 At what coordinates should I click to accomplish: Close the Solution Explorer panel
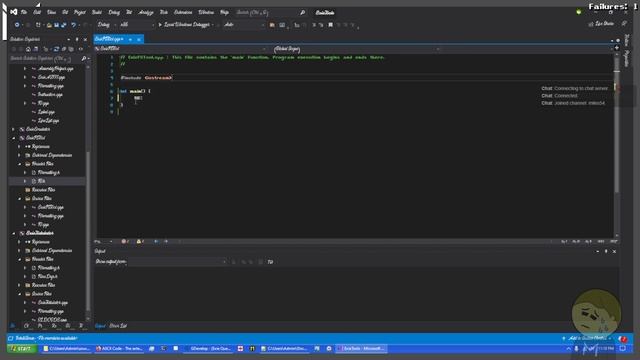[x=85, y=40]
